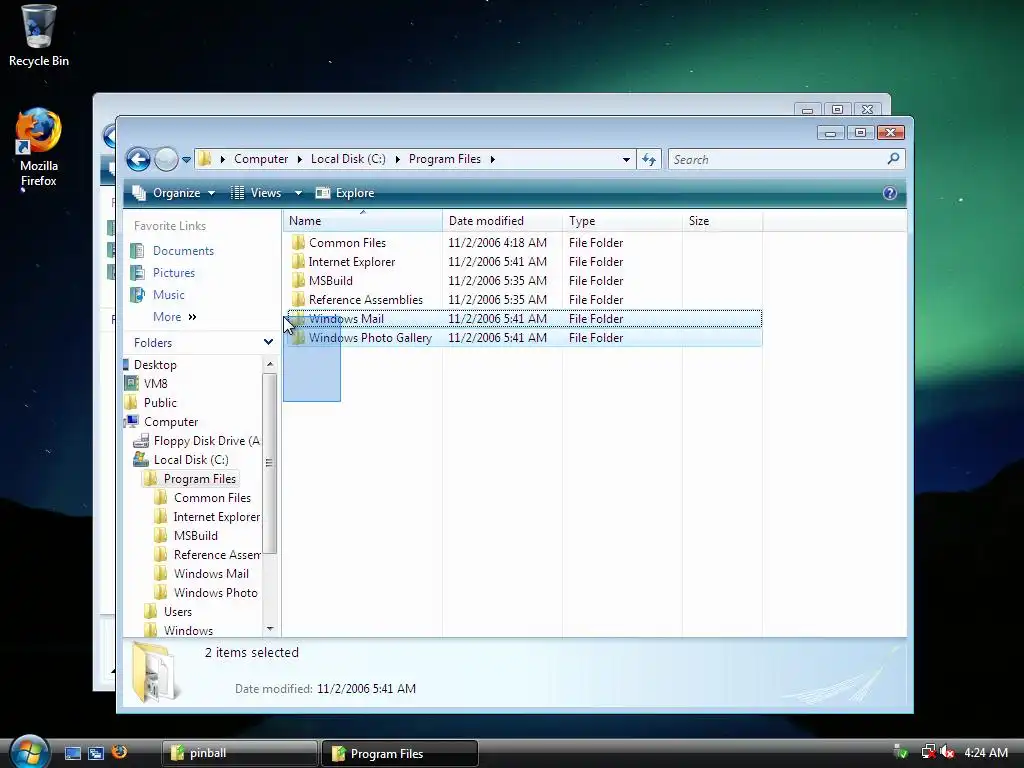1024x768 pixels.
Task: Open the Views dropdown arrow
Action: (298, 193)
